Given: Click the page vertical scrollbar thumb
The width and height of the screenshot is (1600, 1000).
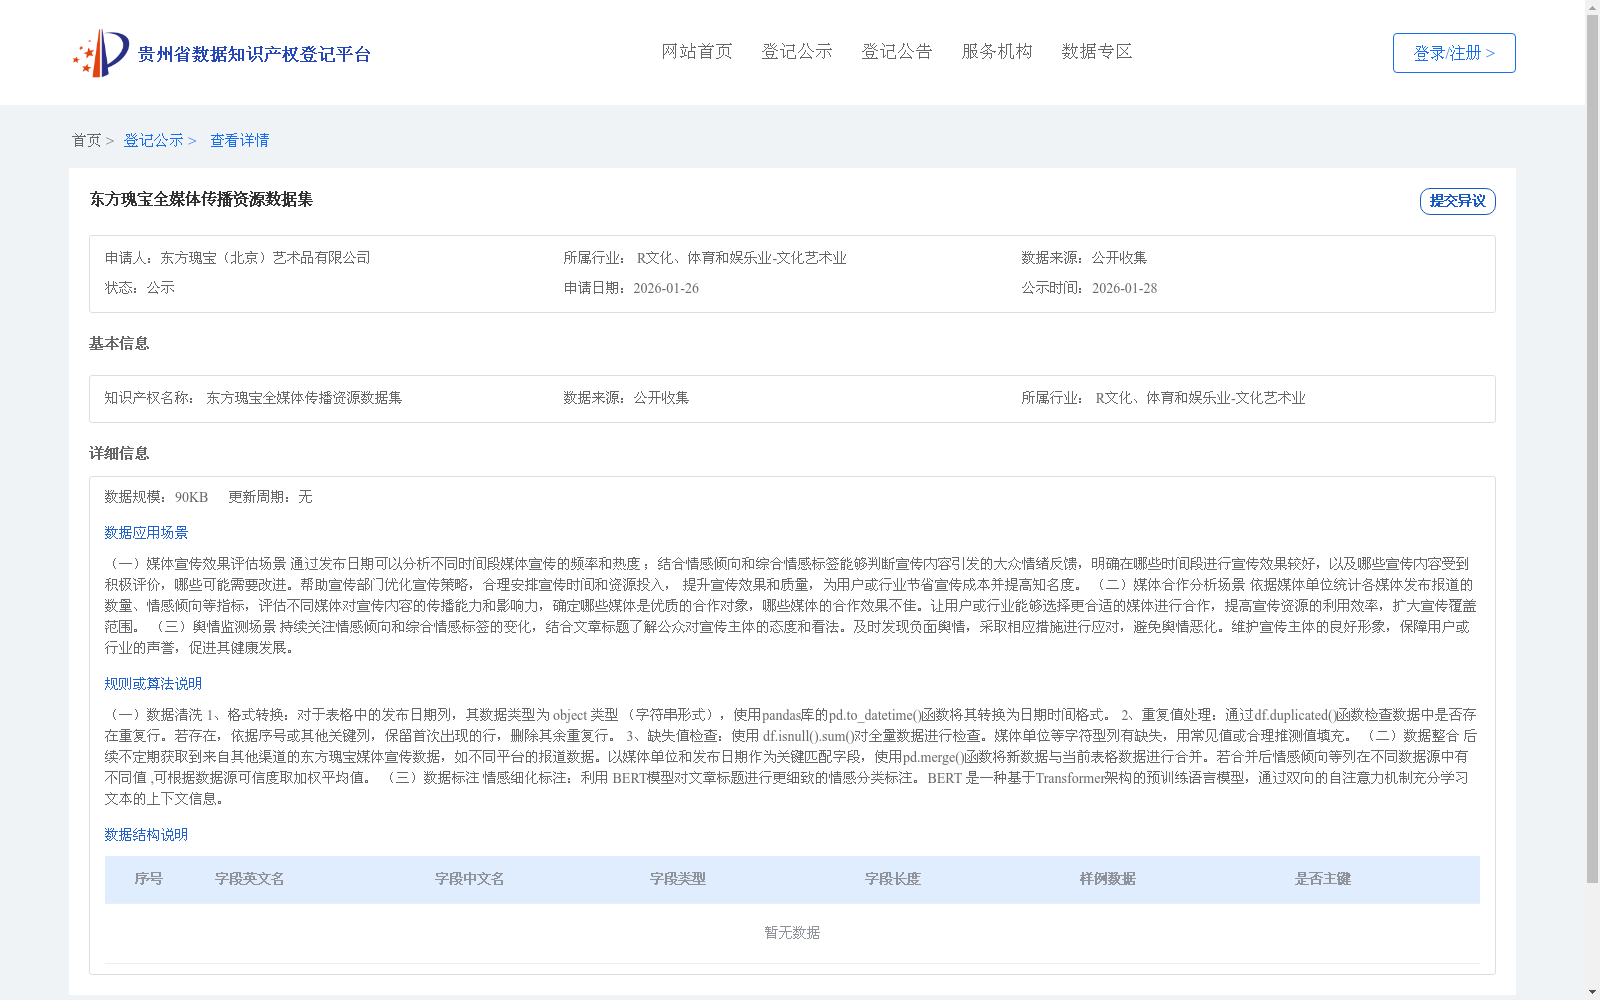Looking at the screenshot, I should [x=1592, y=448].
